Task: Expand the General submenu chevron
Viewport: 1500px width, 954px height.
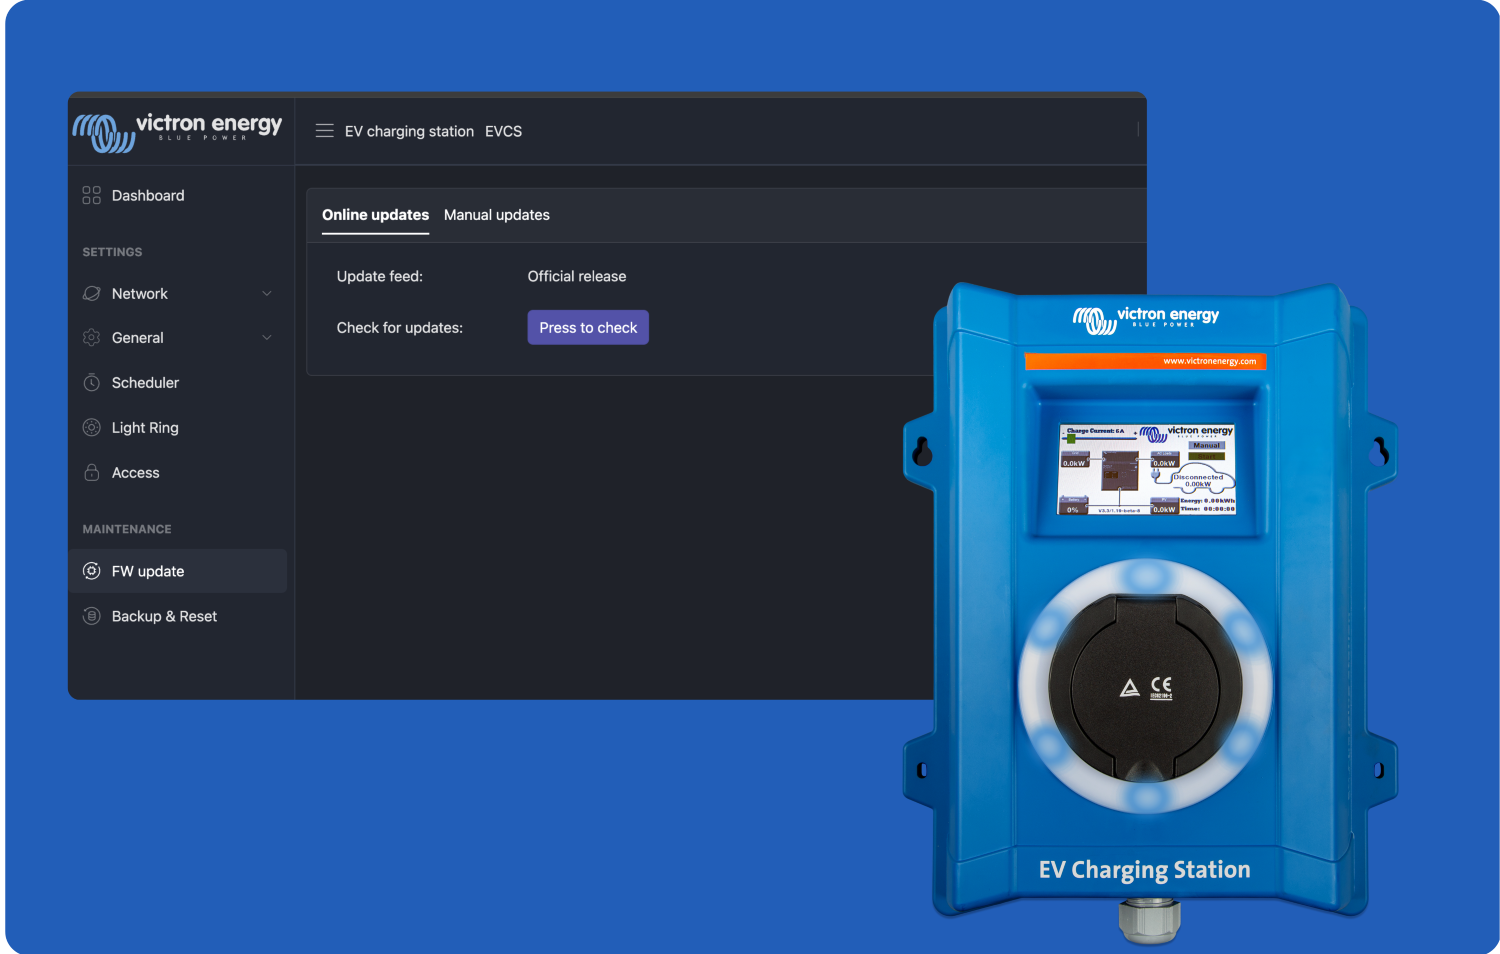Action: pos(267,337)
